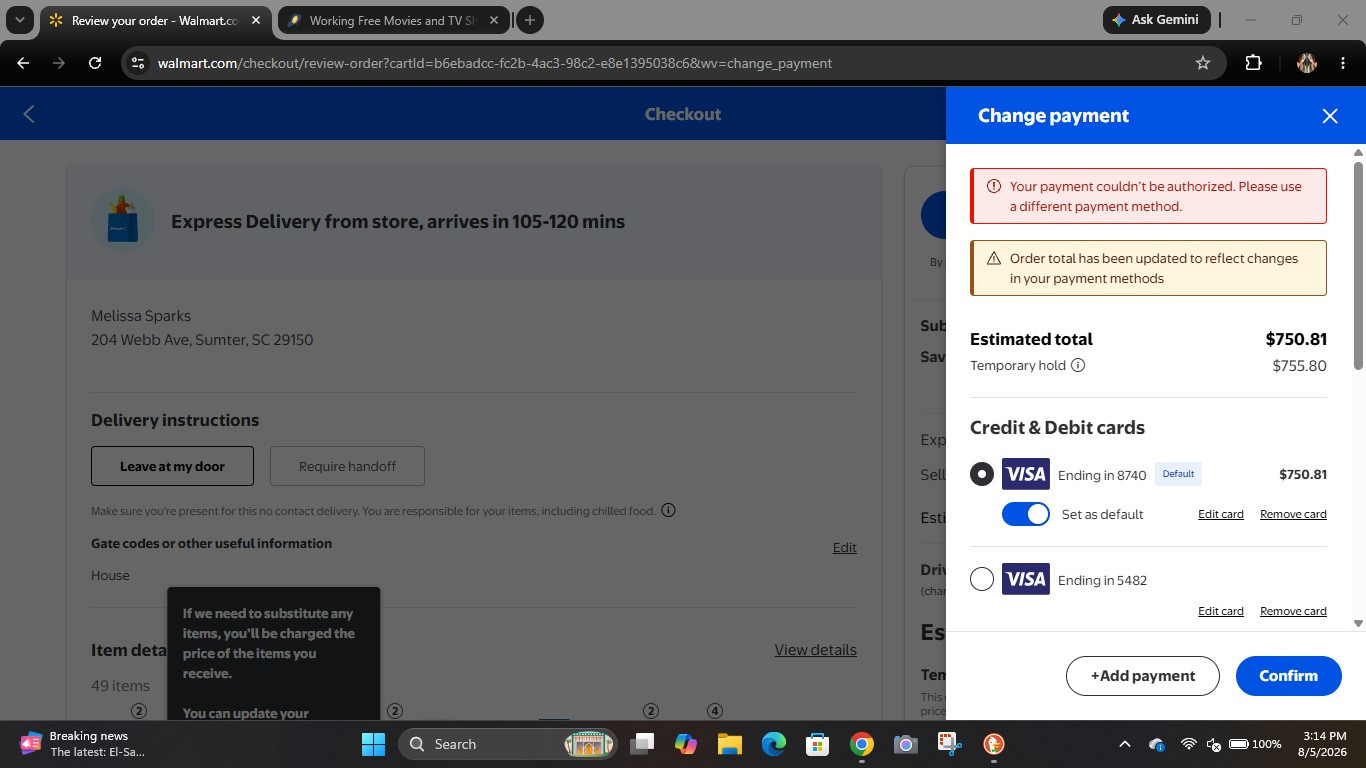
Task: Reload the Walmart page
Action: pos(95,63)
